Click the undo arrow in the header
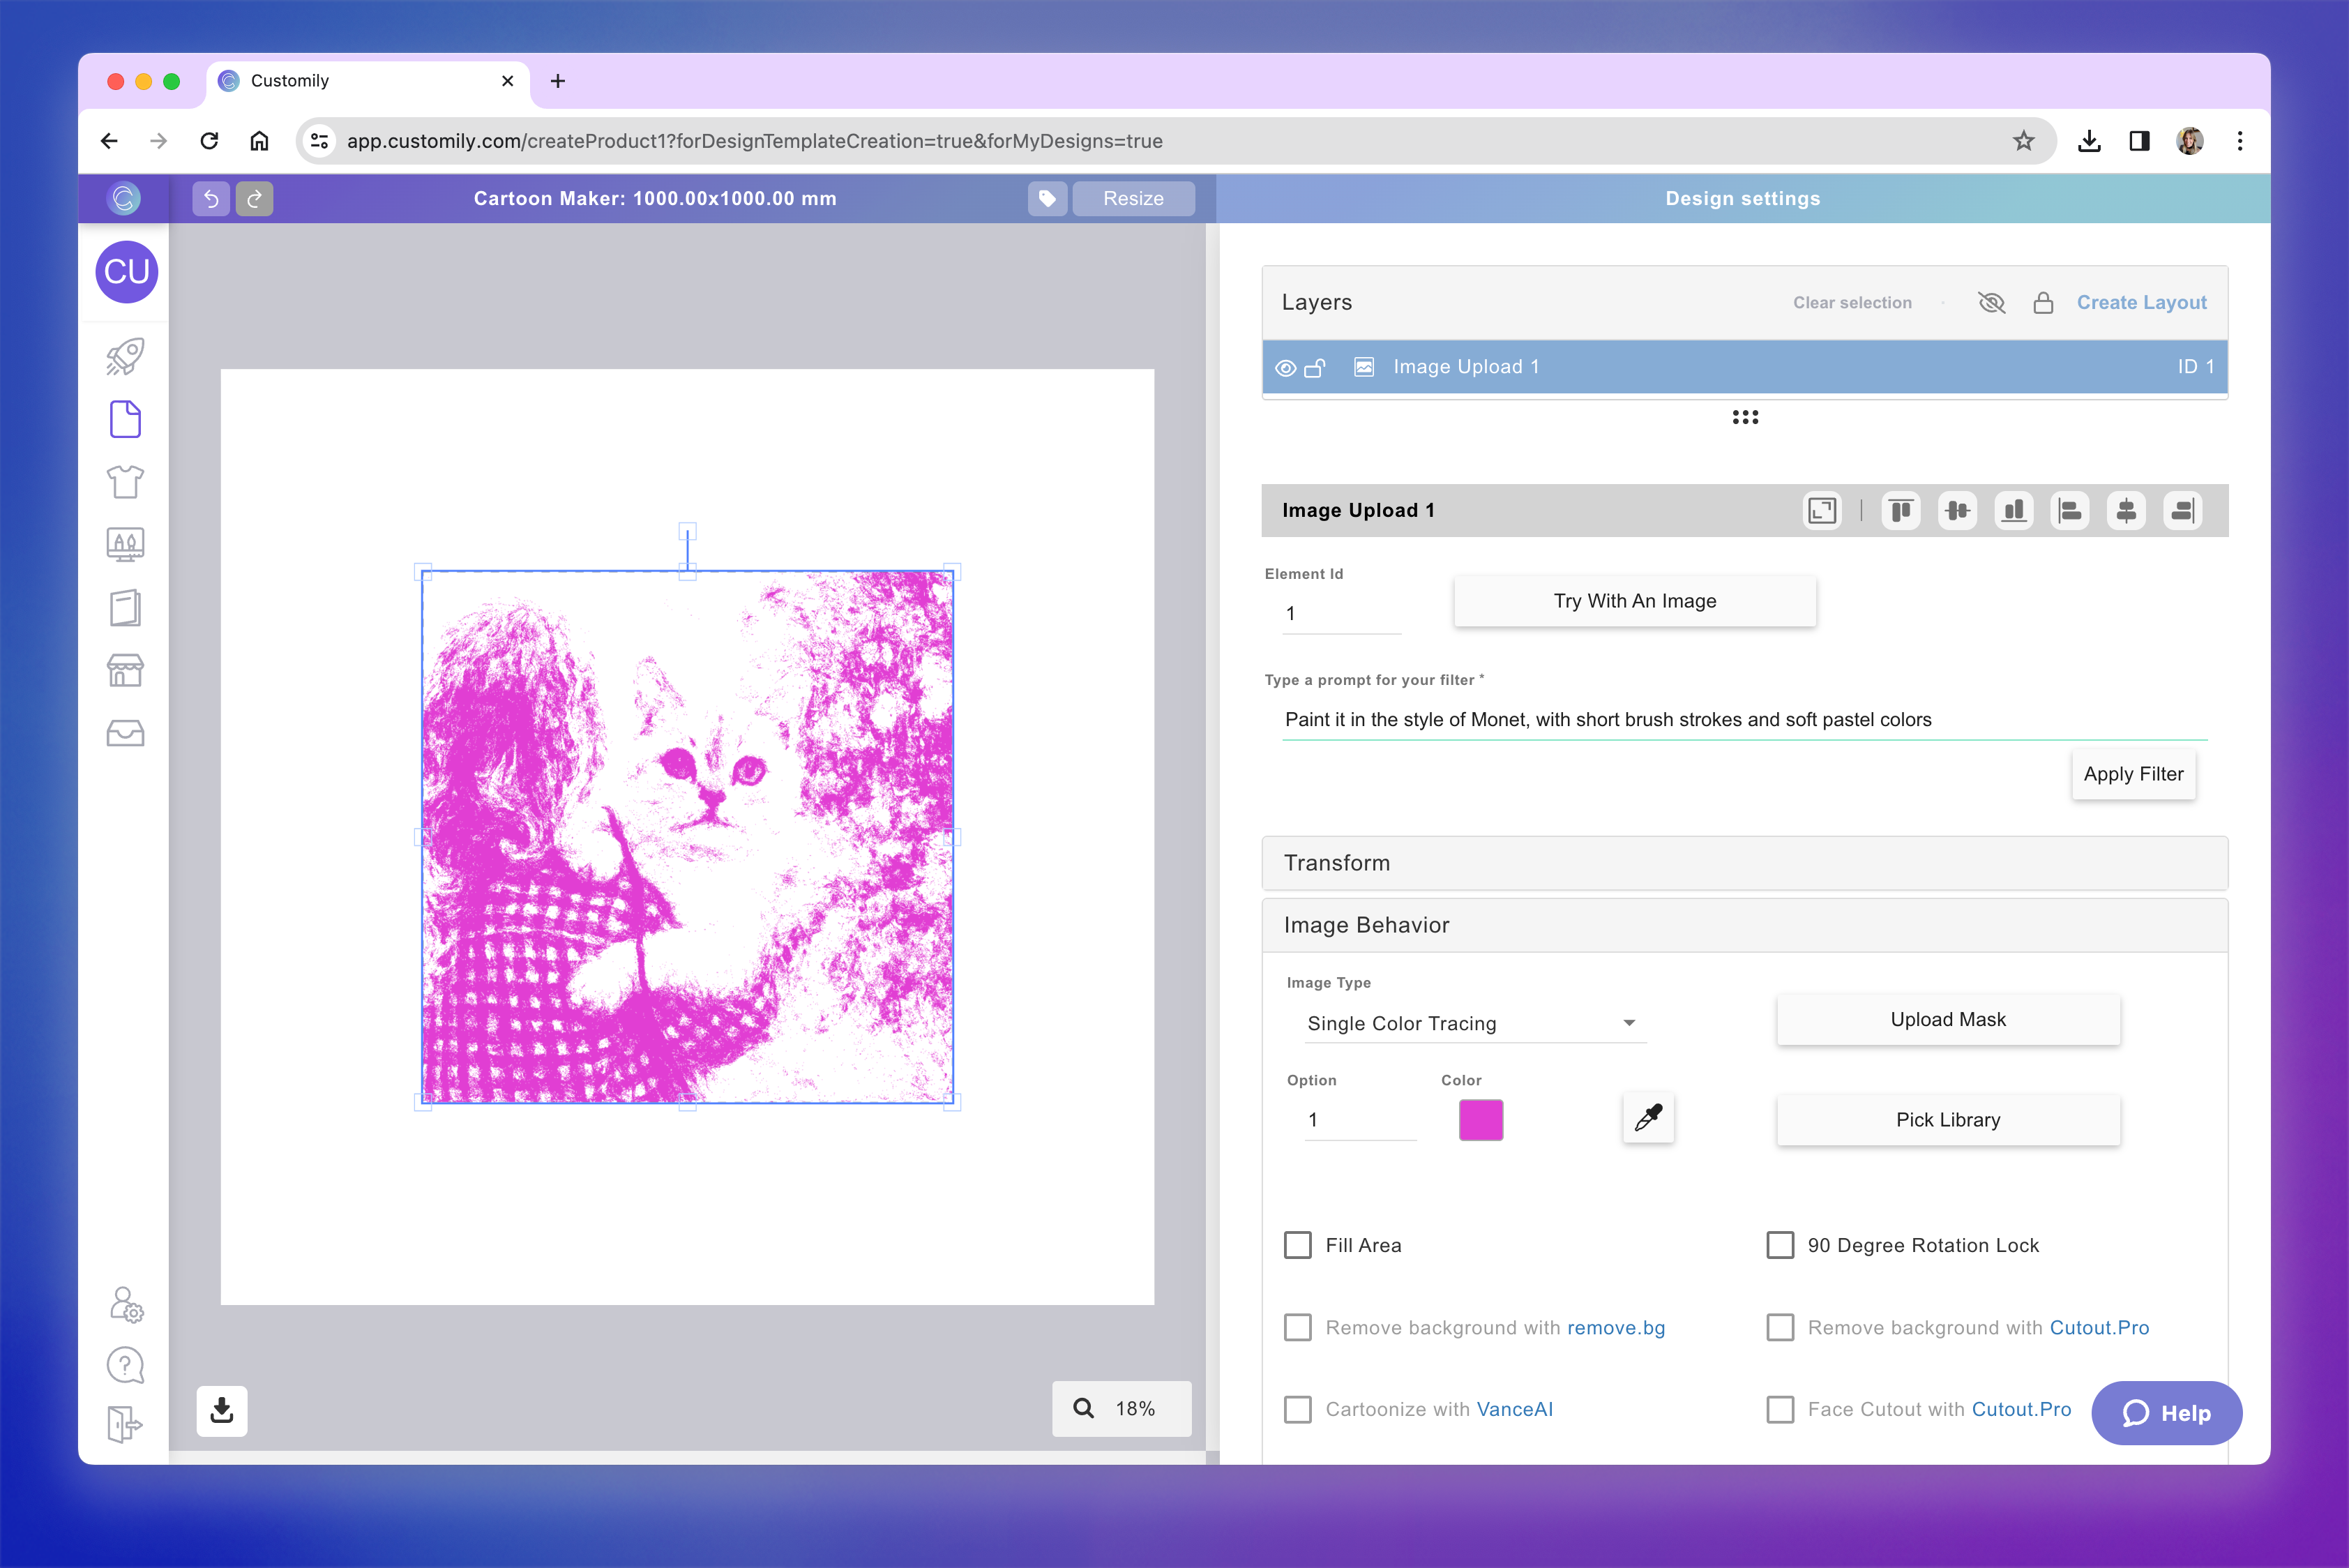Viewport: 2349px width, 1568px height. 211,198
